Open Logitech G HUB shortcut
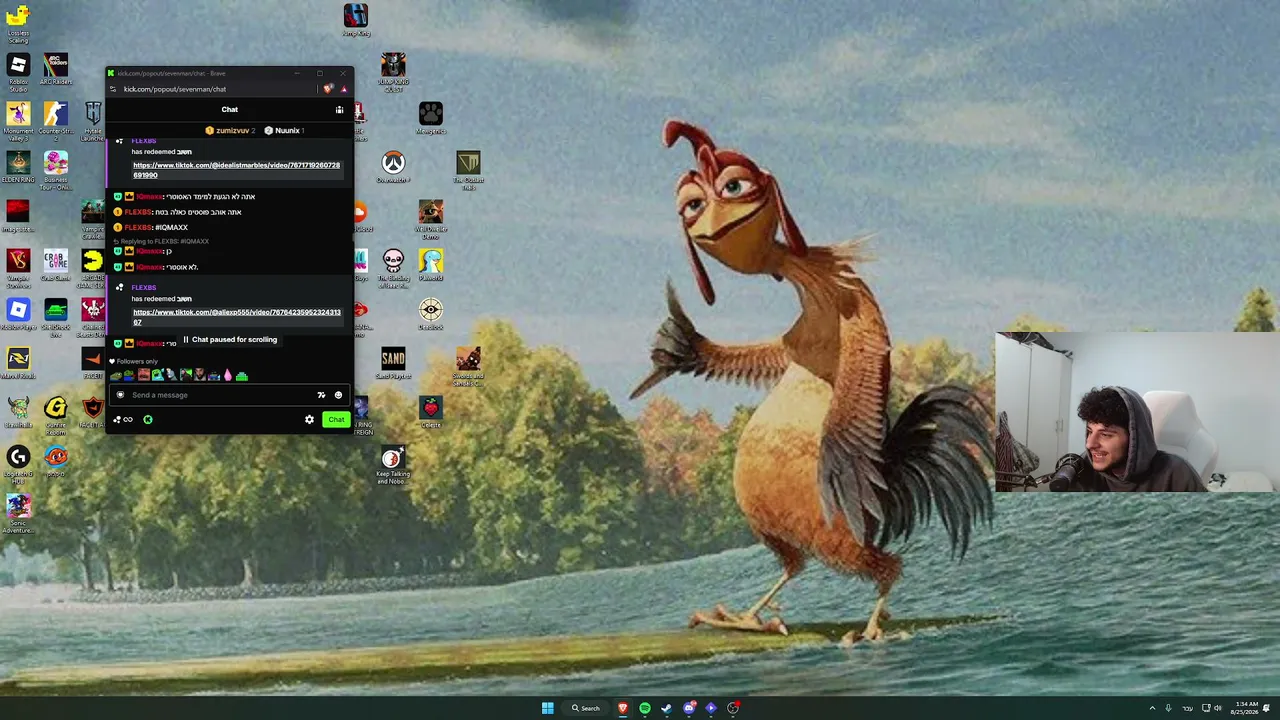The image size is (1280, 720). [x=18, y=465]
